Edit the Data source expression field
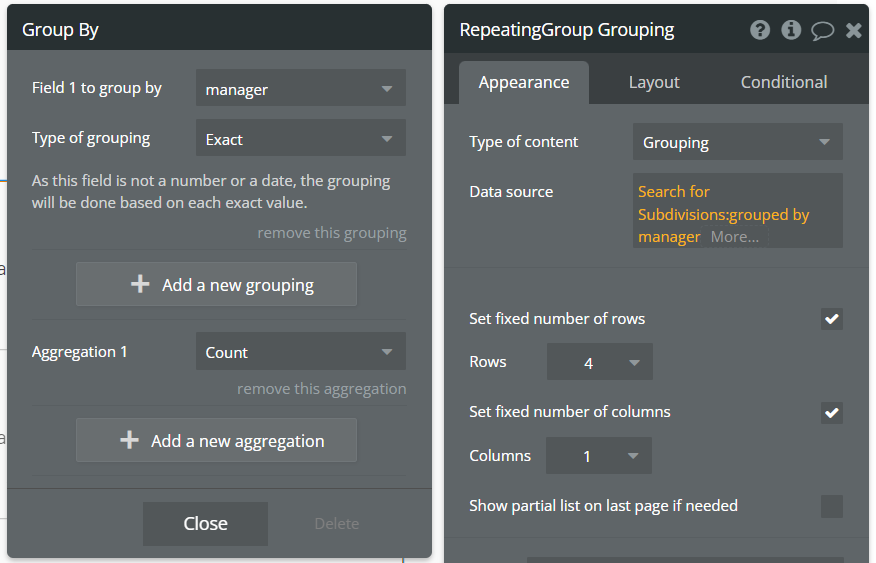The height and width of the screenshot is (563, 876). (x=737, y=213)
